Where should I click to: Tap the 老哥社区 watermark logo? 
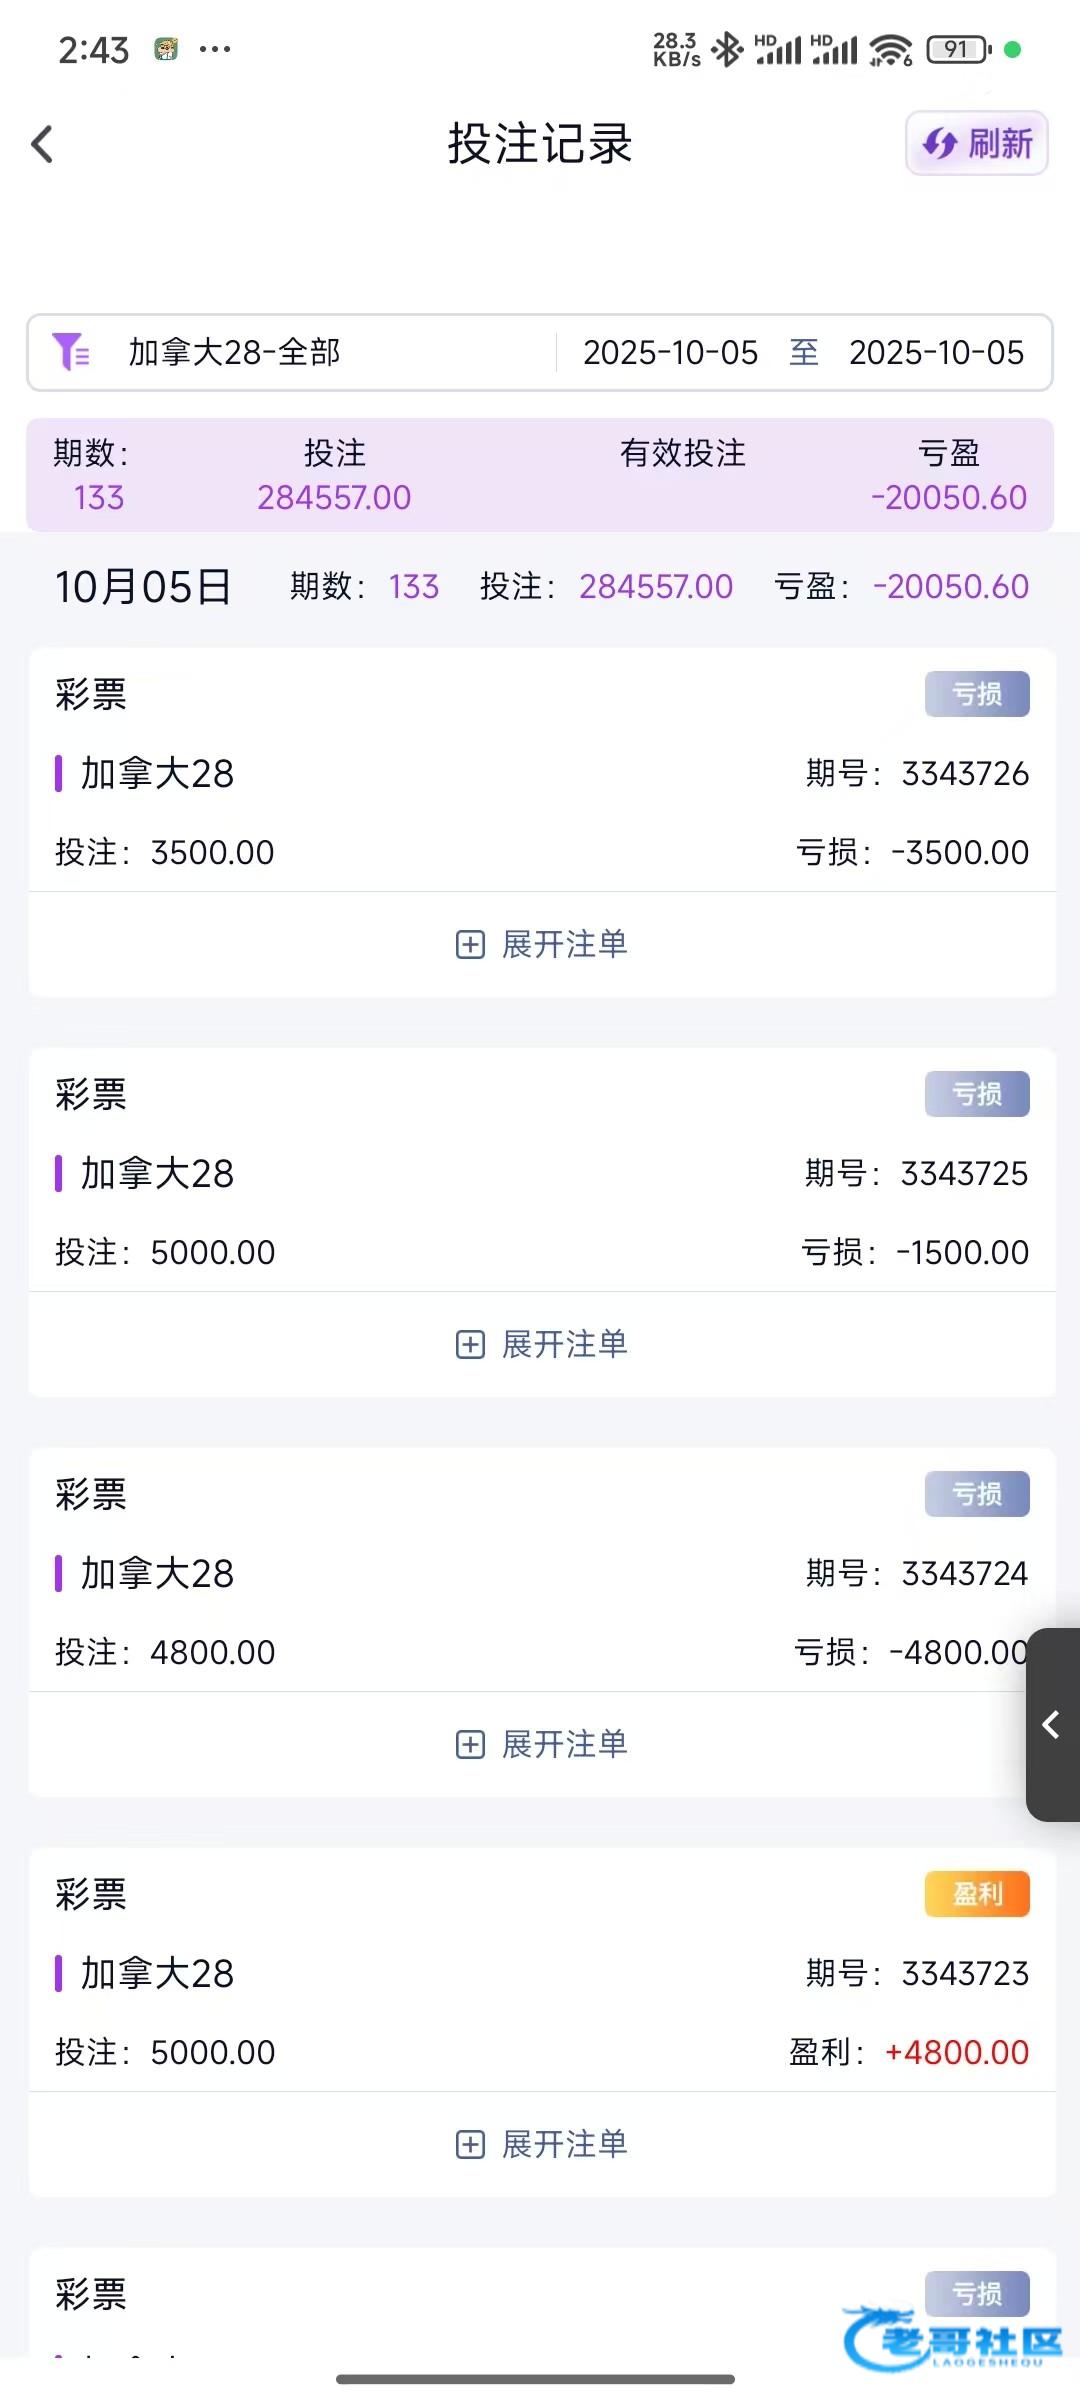[x=955, y=2340]
